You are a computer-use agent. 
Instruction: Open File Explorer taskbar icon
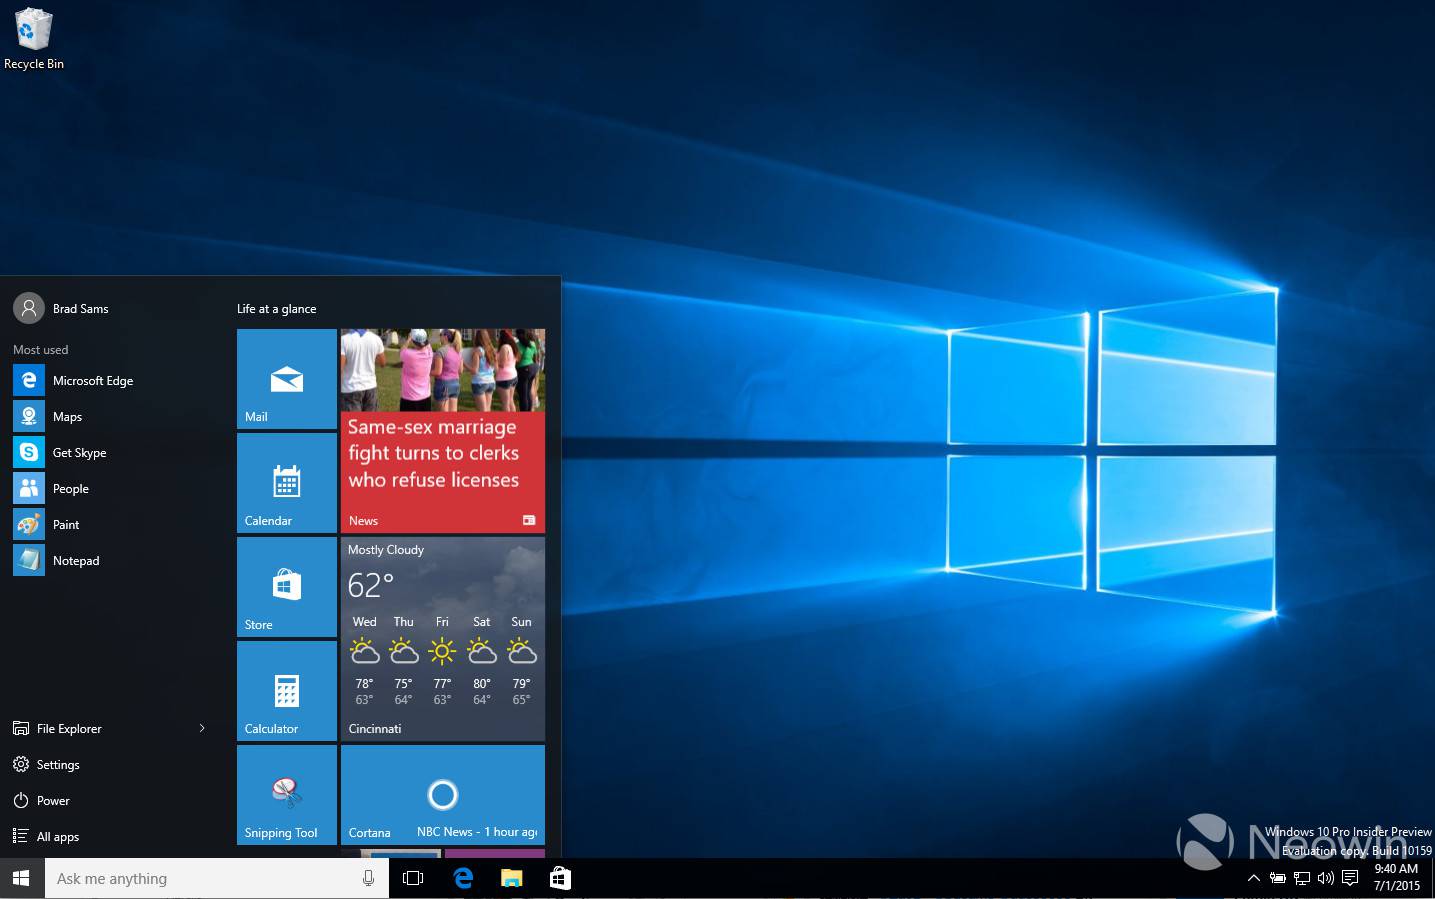512,878
